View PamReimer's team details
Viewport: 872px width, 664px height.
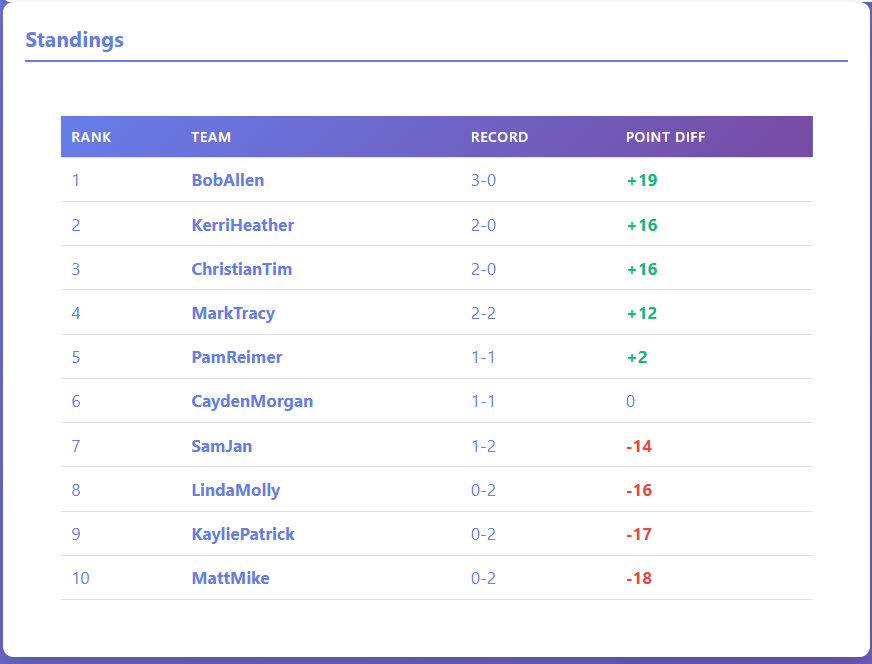pyautogui.click(x=237, y=357)
